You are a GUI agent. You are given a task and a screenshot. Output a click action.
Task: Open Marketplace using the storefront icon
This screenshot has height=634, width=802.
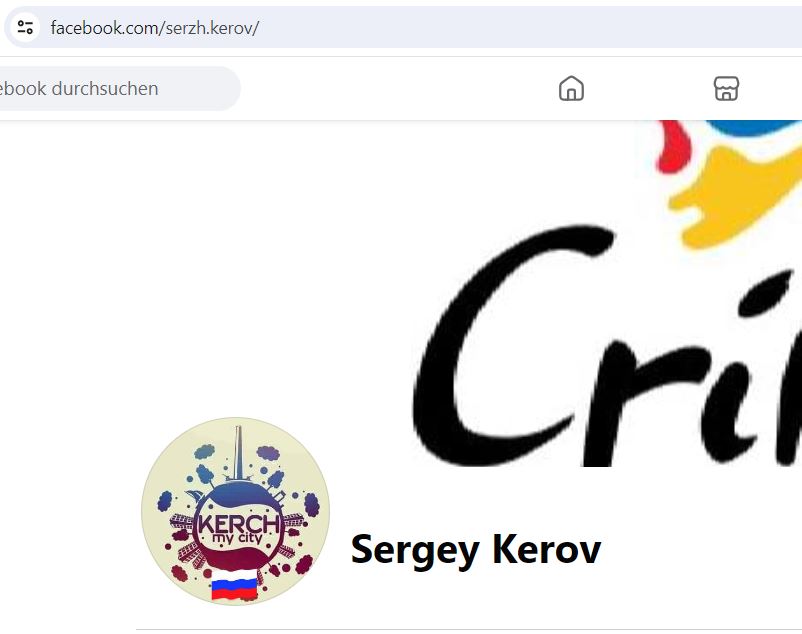(726, 88)
